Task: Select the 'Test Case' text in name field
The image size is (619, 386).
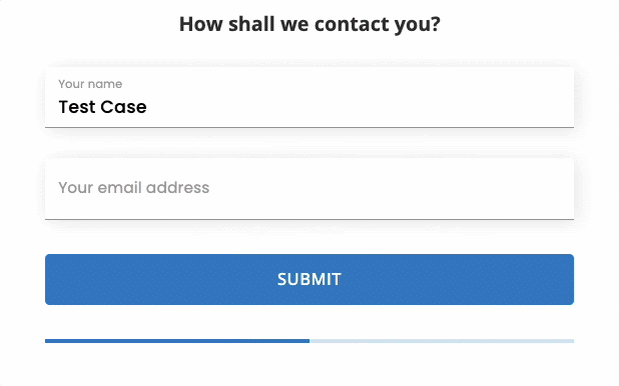Action: click(103, 107)
